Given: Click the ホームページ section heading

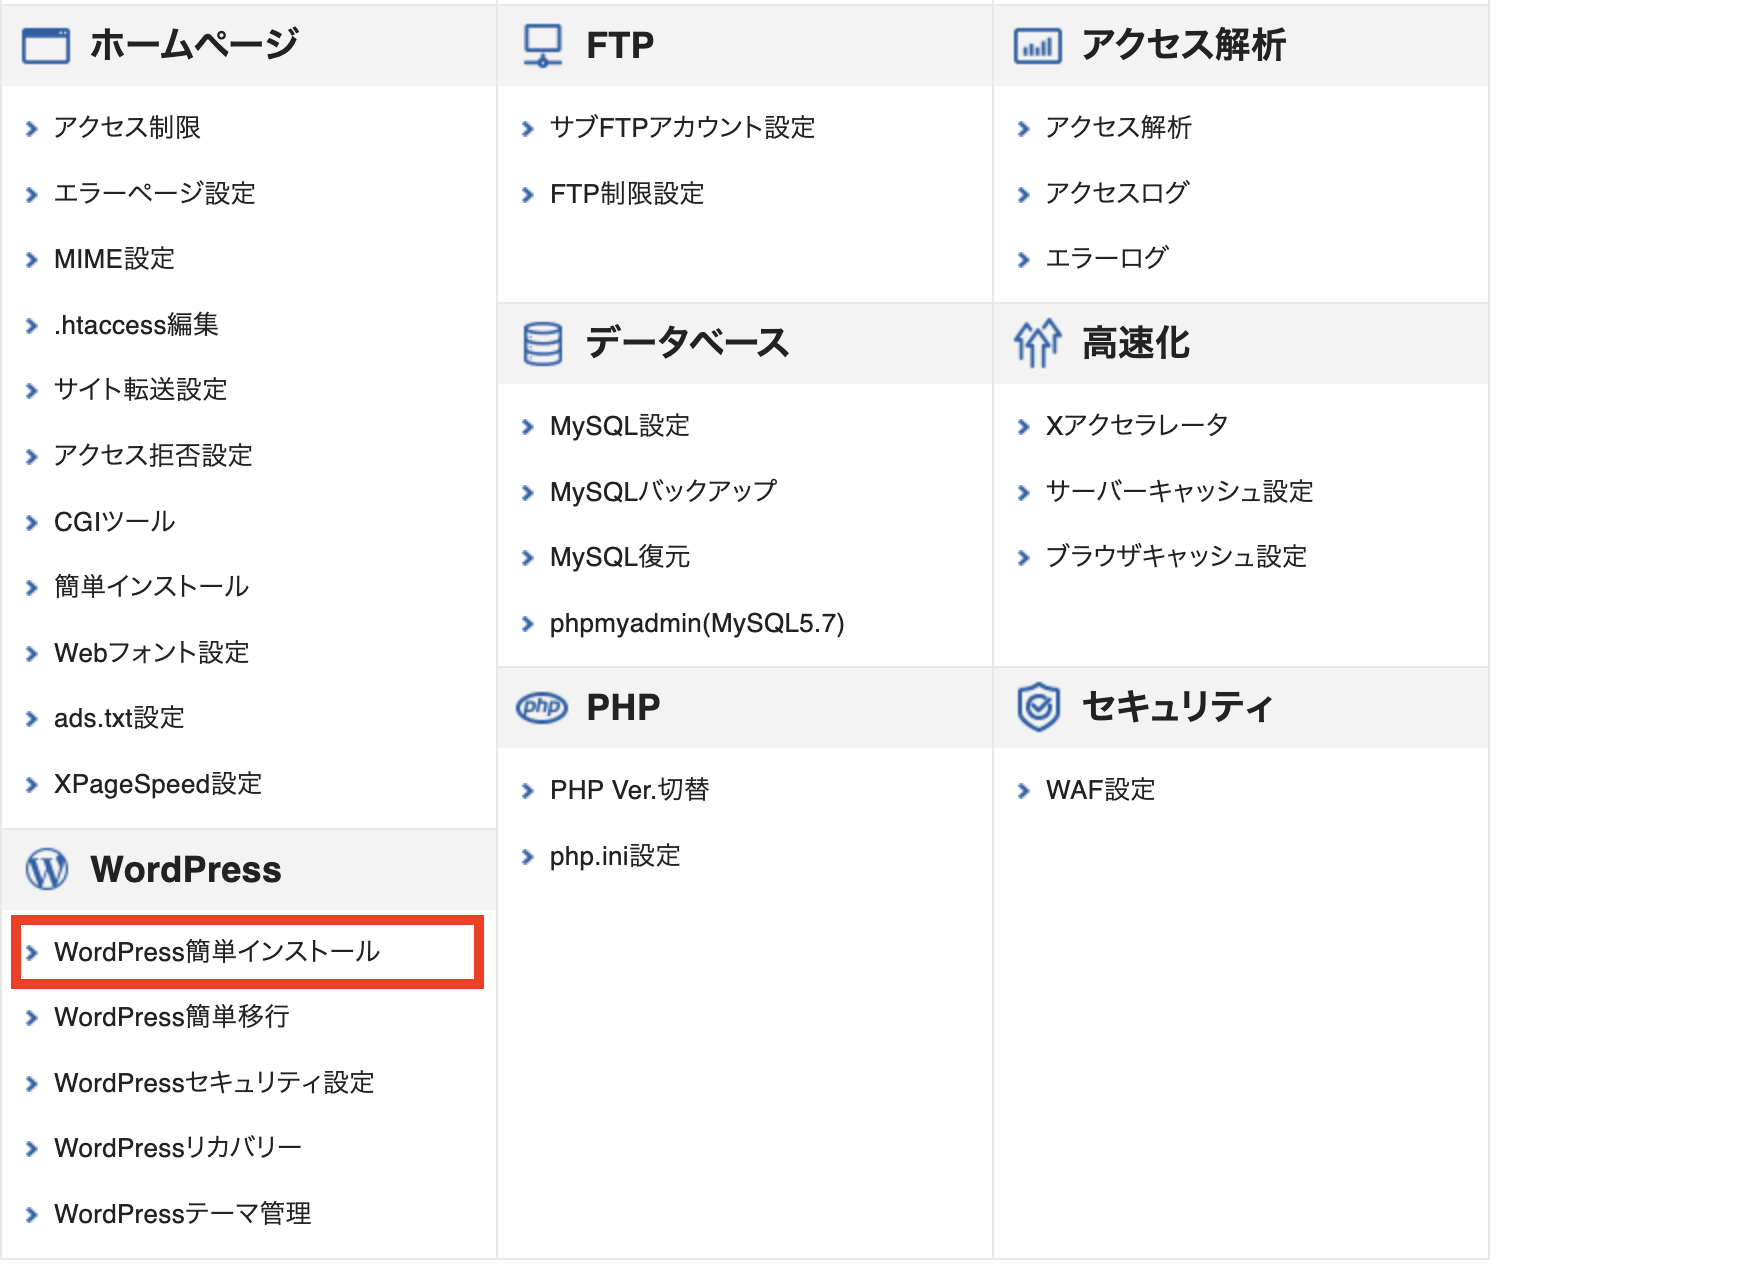Looking at the screenshot, I should click(194, 45).
